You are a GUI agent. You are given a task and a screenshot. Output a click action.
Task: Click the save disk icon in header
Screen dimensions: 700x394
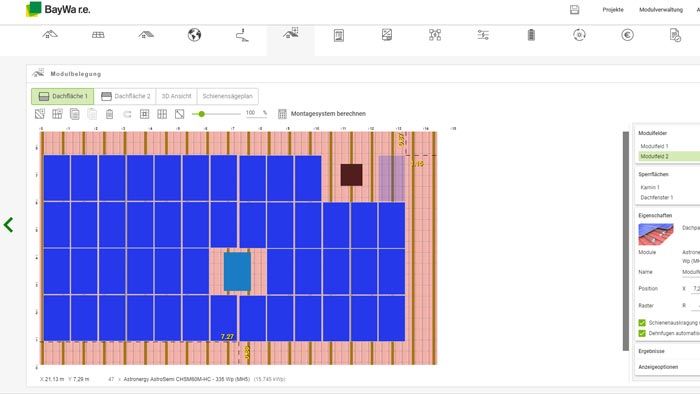575,9
